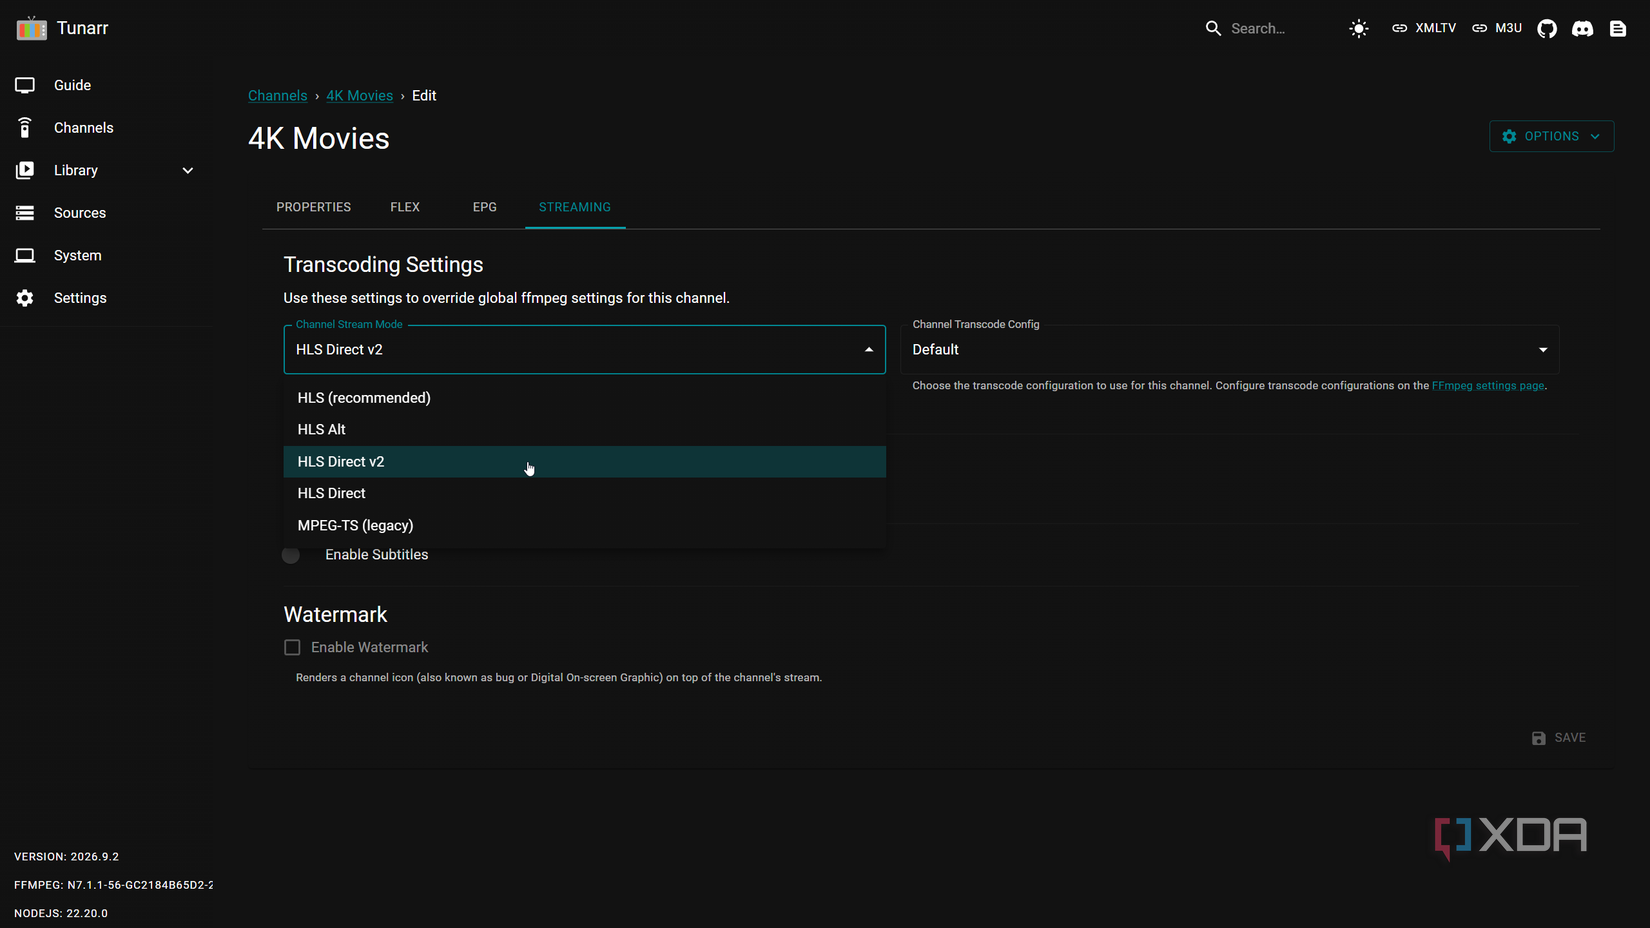Choose HLS Alt stream mode

click(x=584, y=429)
